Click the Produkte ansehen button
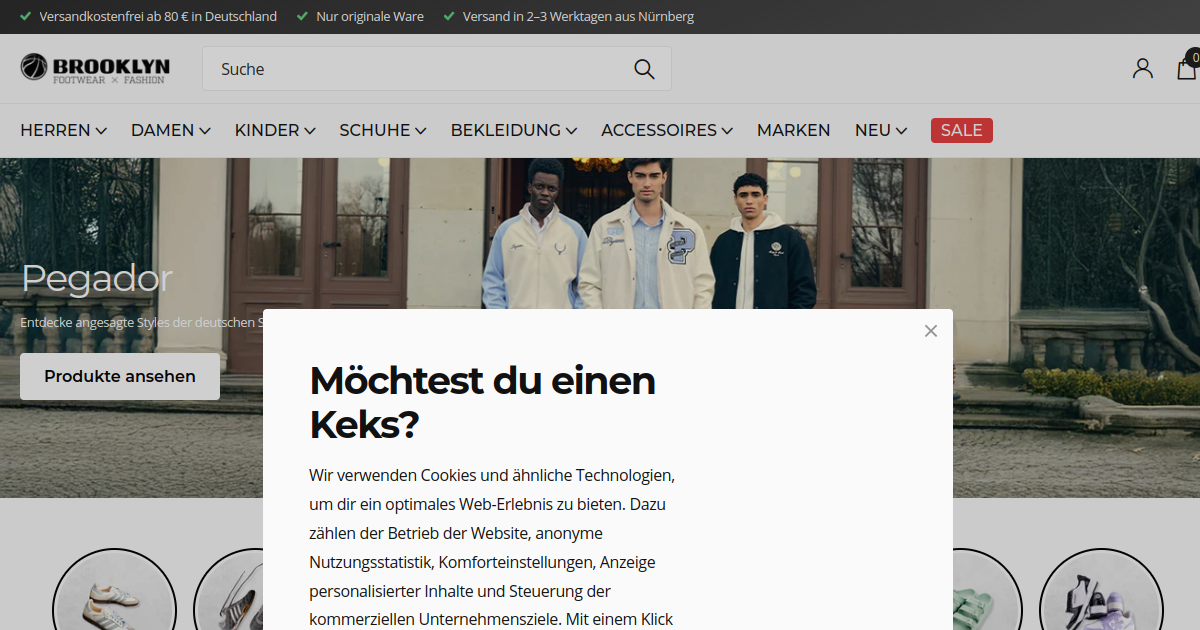This screenshot has width=1200, height=630. pyautogui.click(x=120, y=377)
